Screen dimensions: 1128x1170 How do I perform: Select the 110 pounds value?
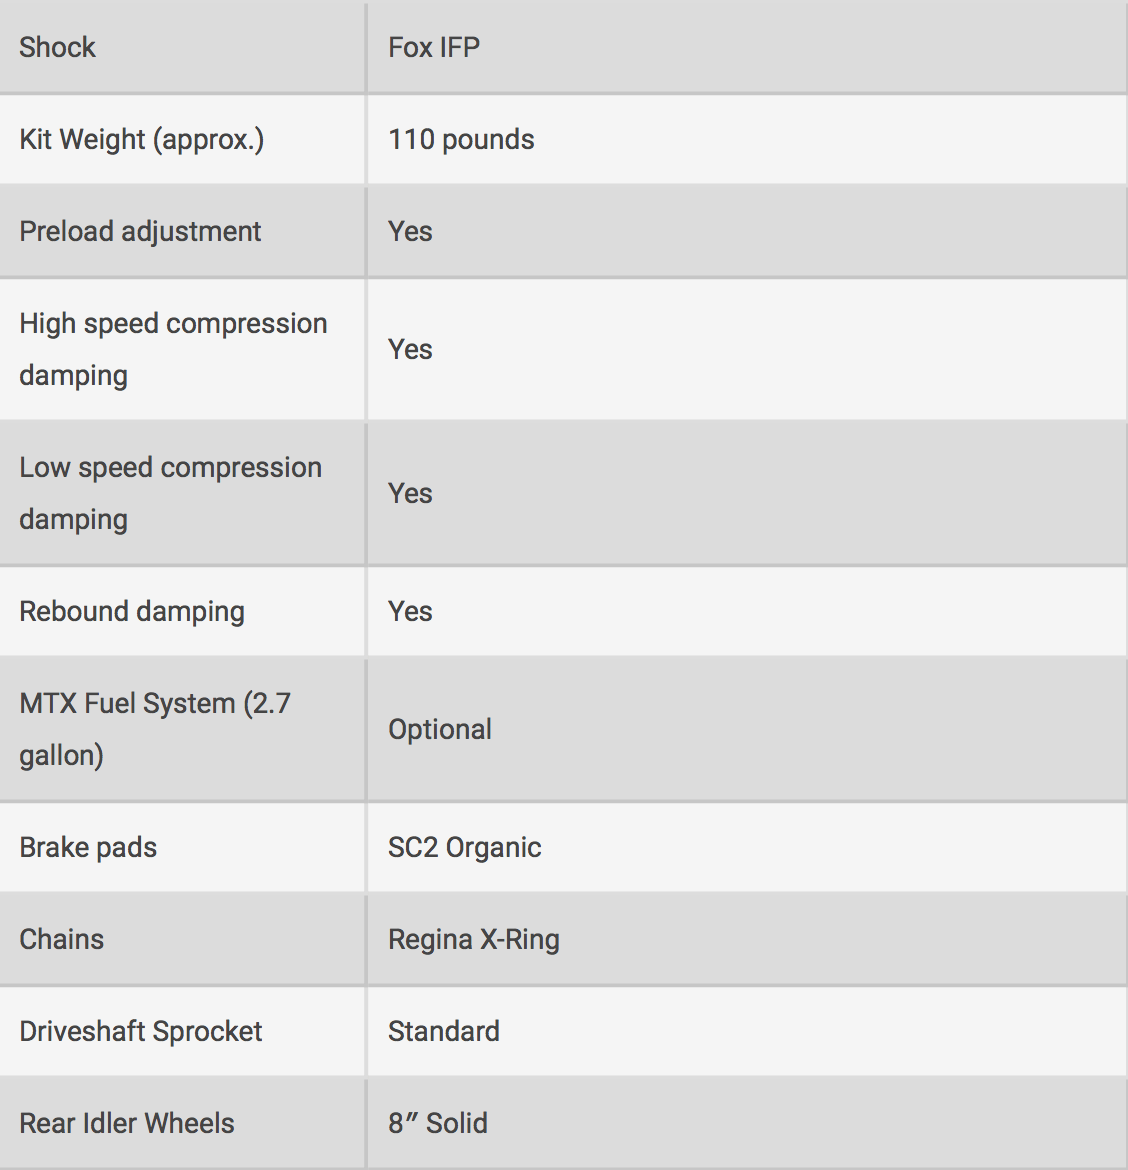461,140
